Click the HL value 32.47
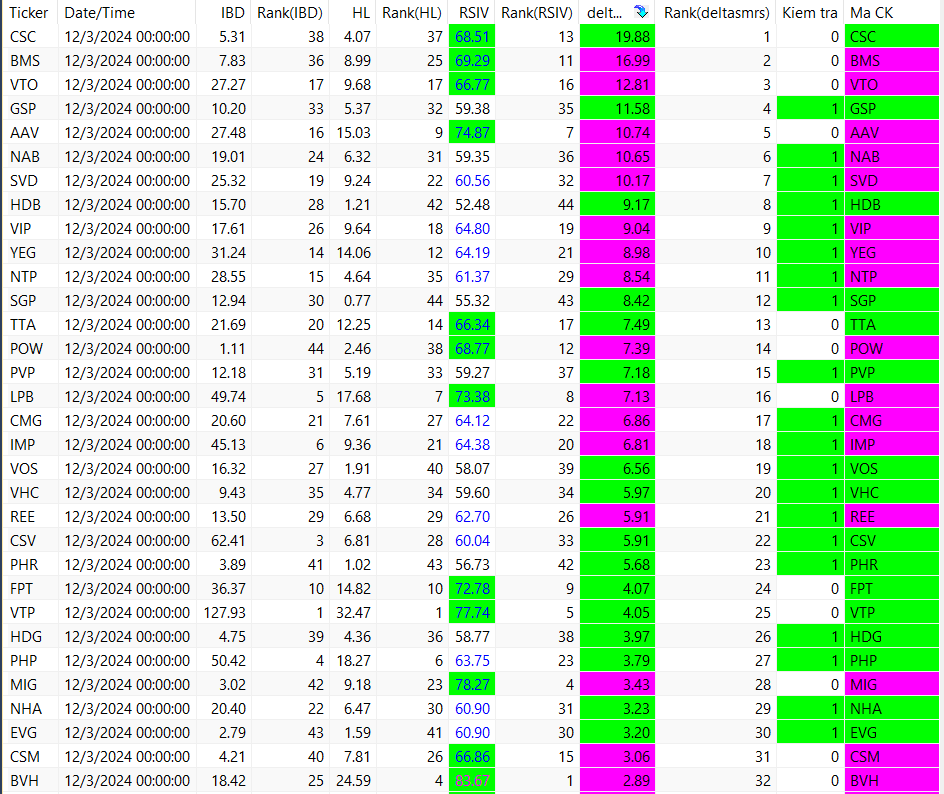The width and height of the screenshot is (944, 794). coord(353,613)
